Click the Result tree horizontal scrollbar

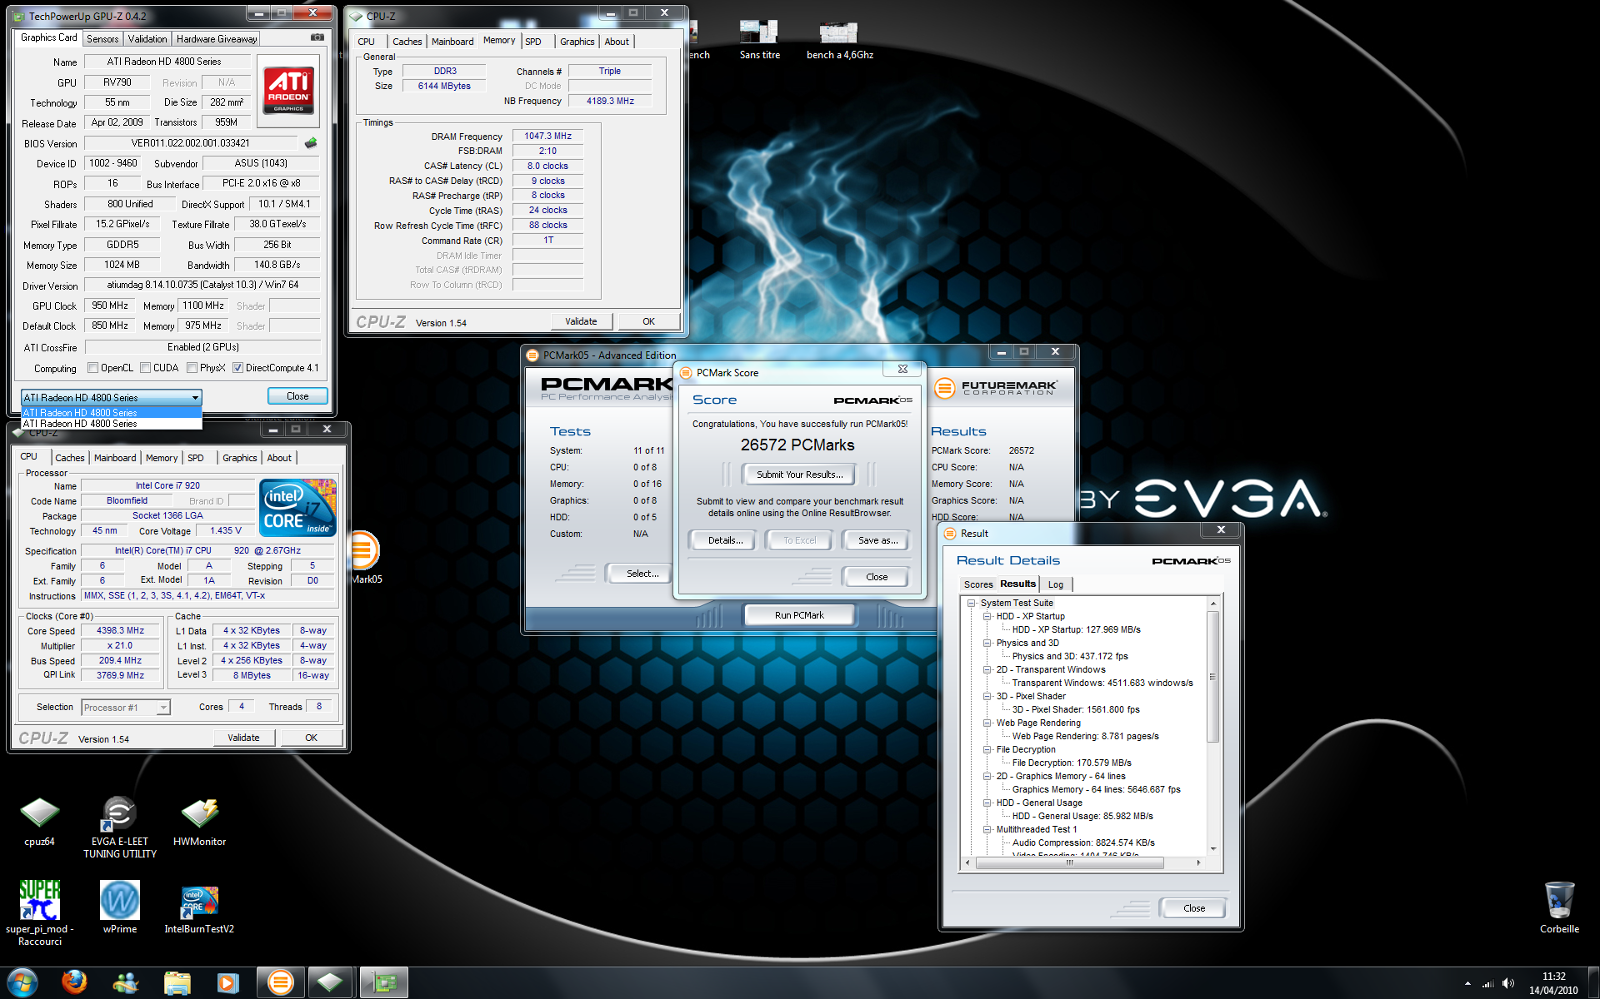[1068, 862]
